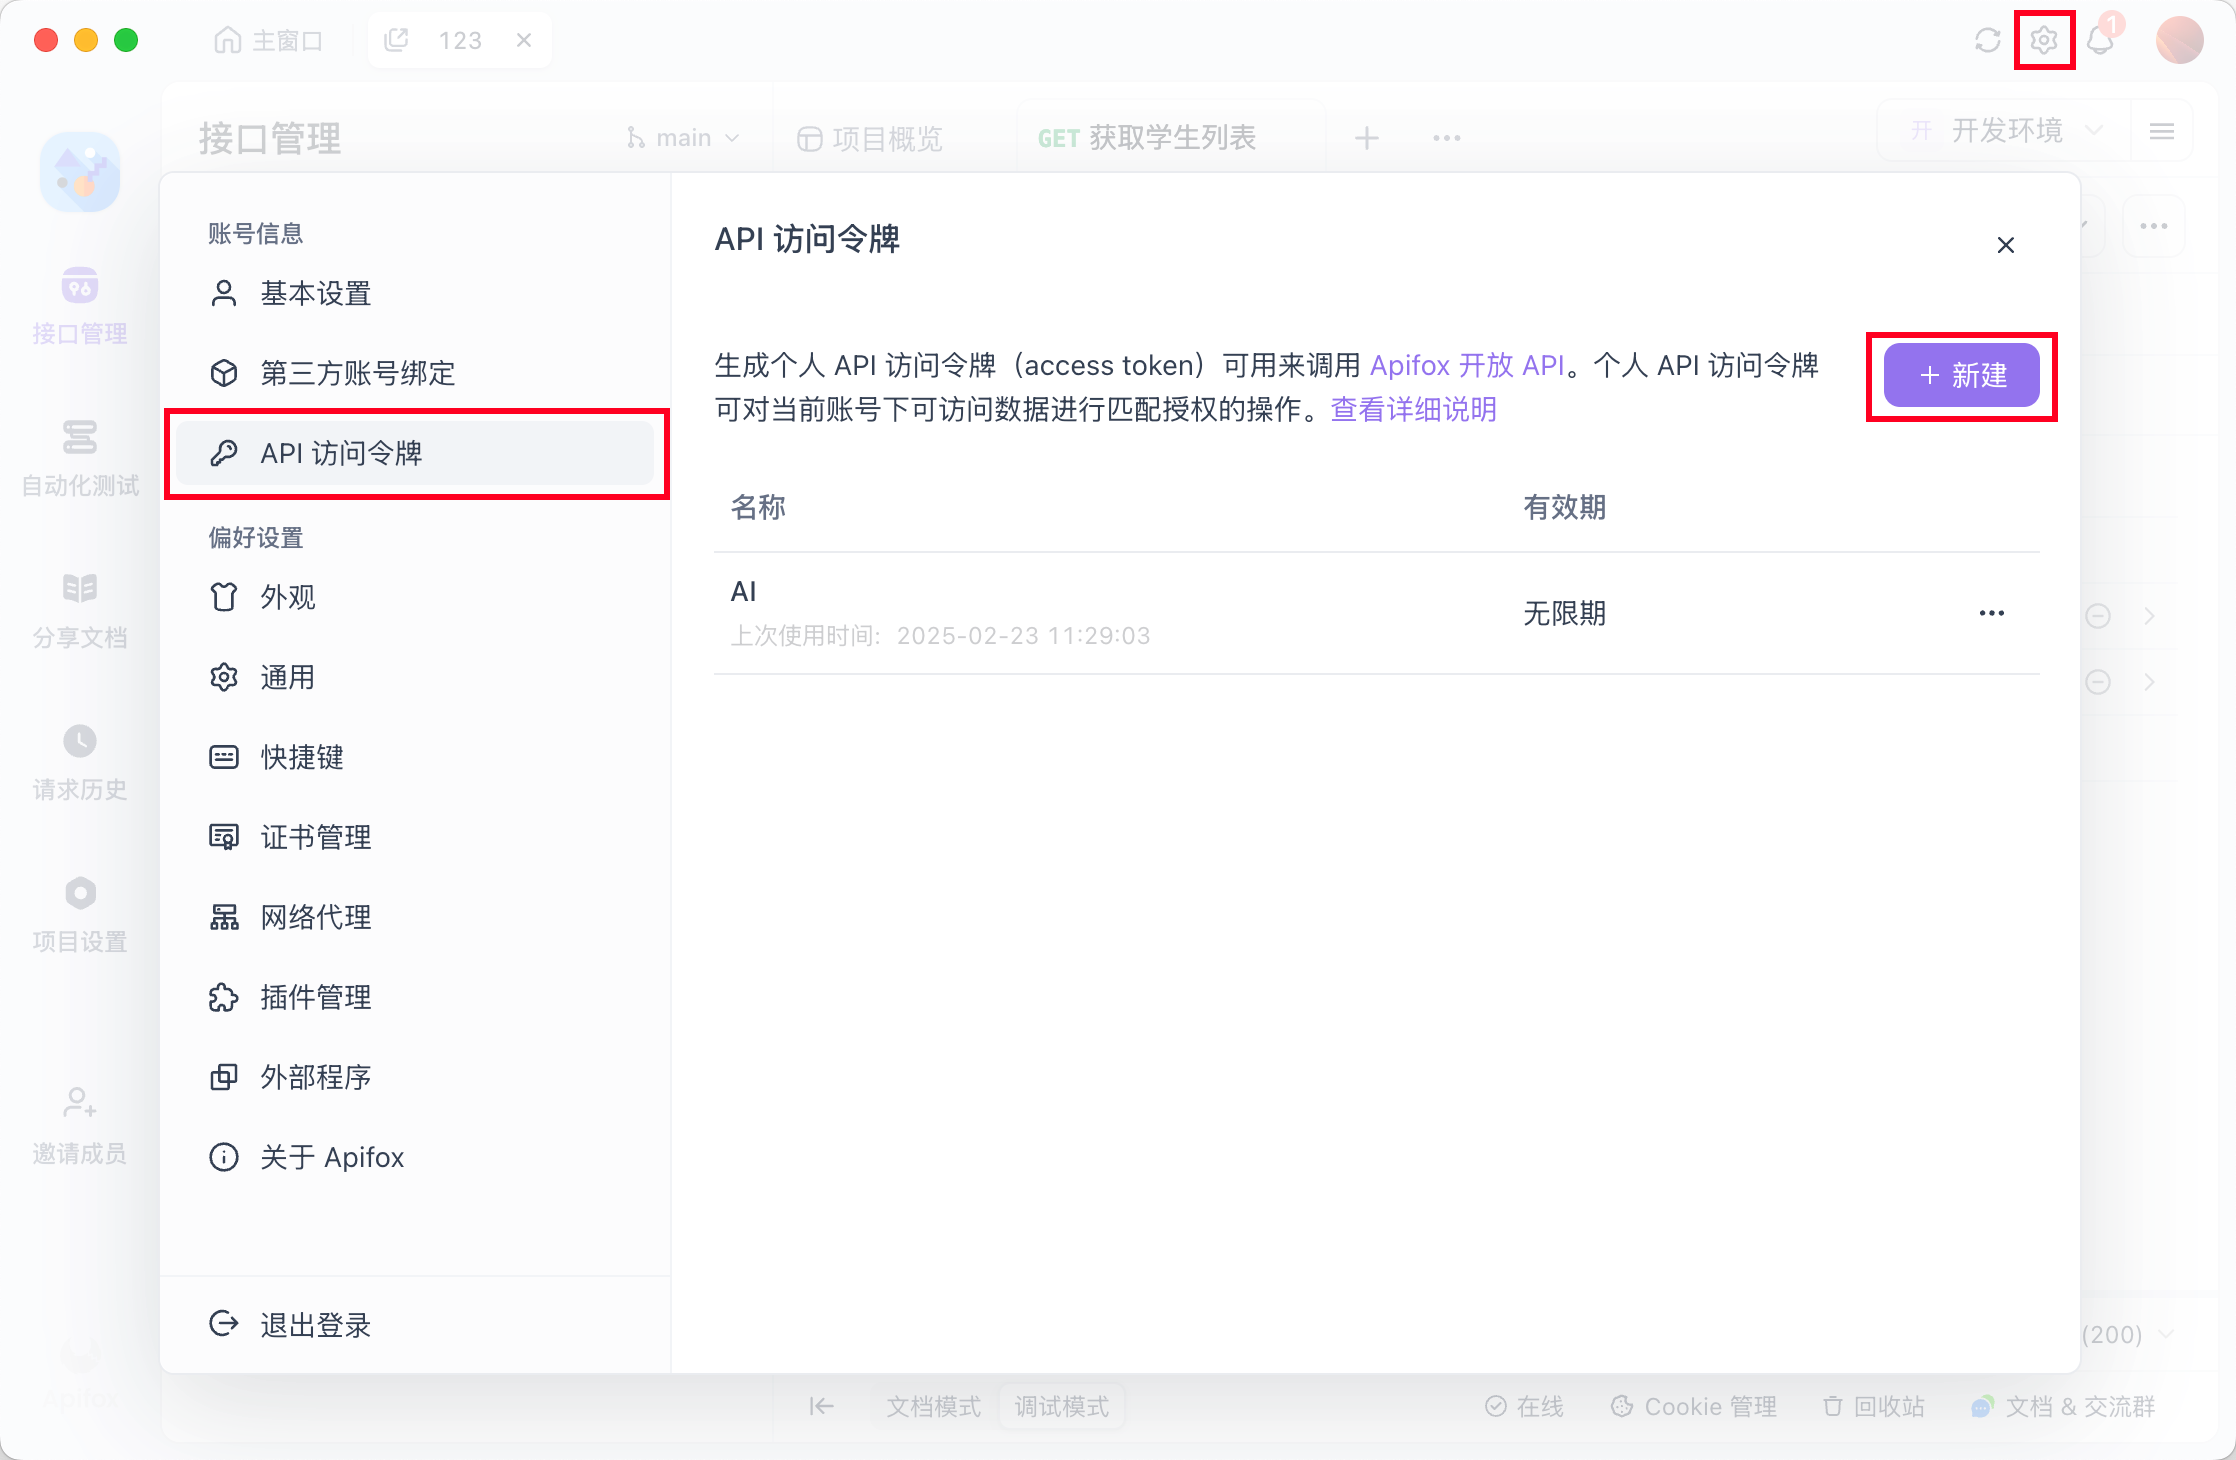Open the Apifox 开放 API link
2236x1460 pixels.
pos(1466,366)
